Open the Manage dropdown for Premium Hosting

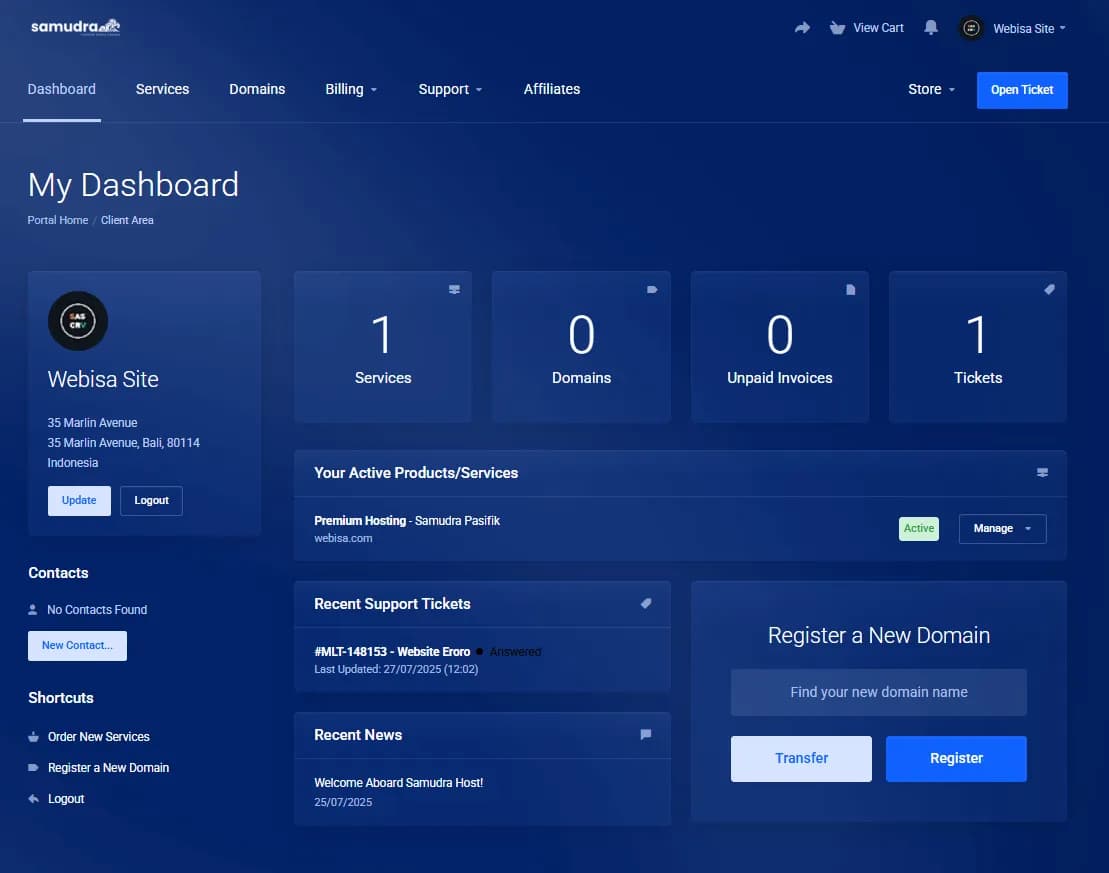[x=1002, y=528]
